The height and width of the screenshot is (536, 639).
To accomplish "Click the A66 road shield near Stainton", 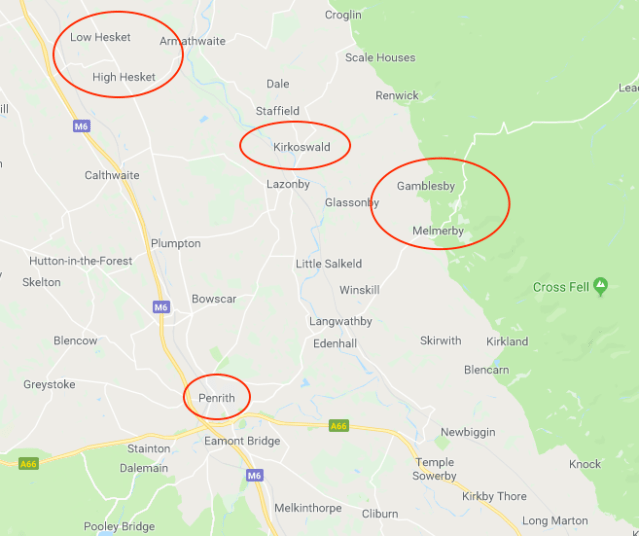I will 29,464.
